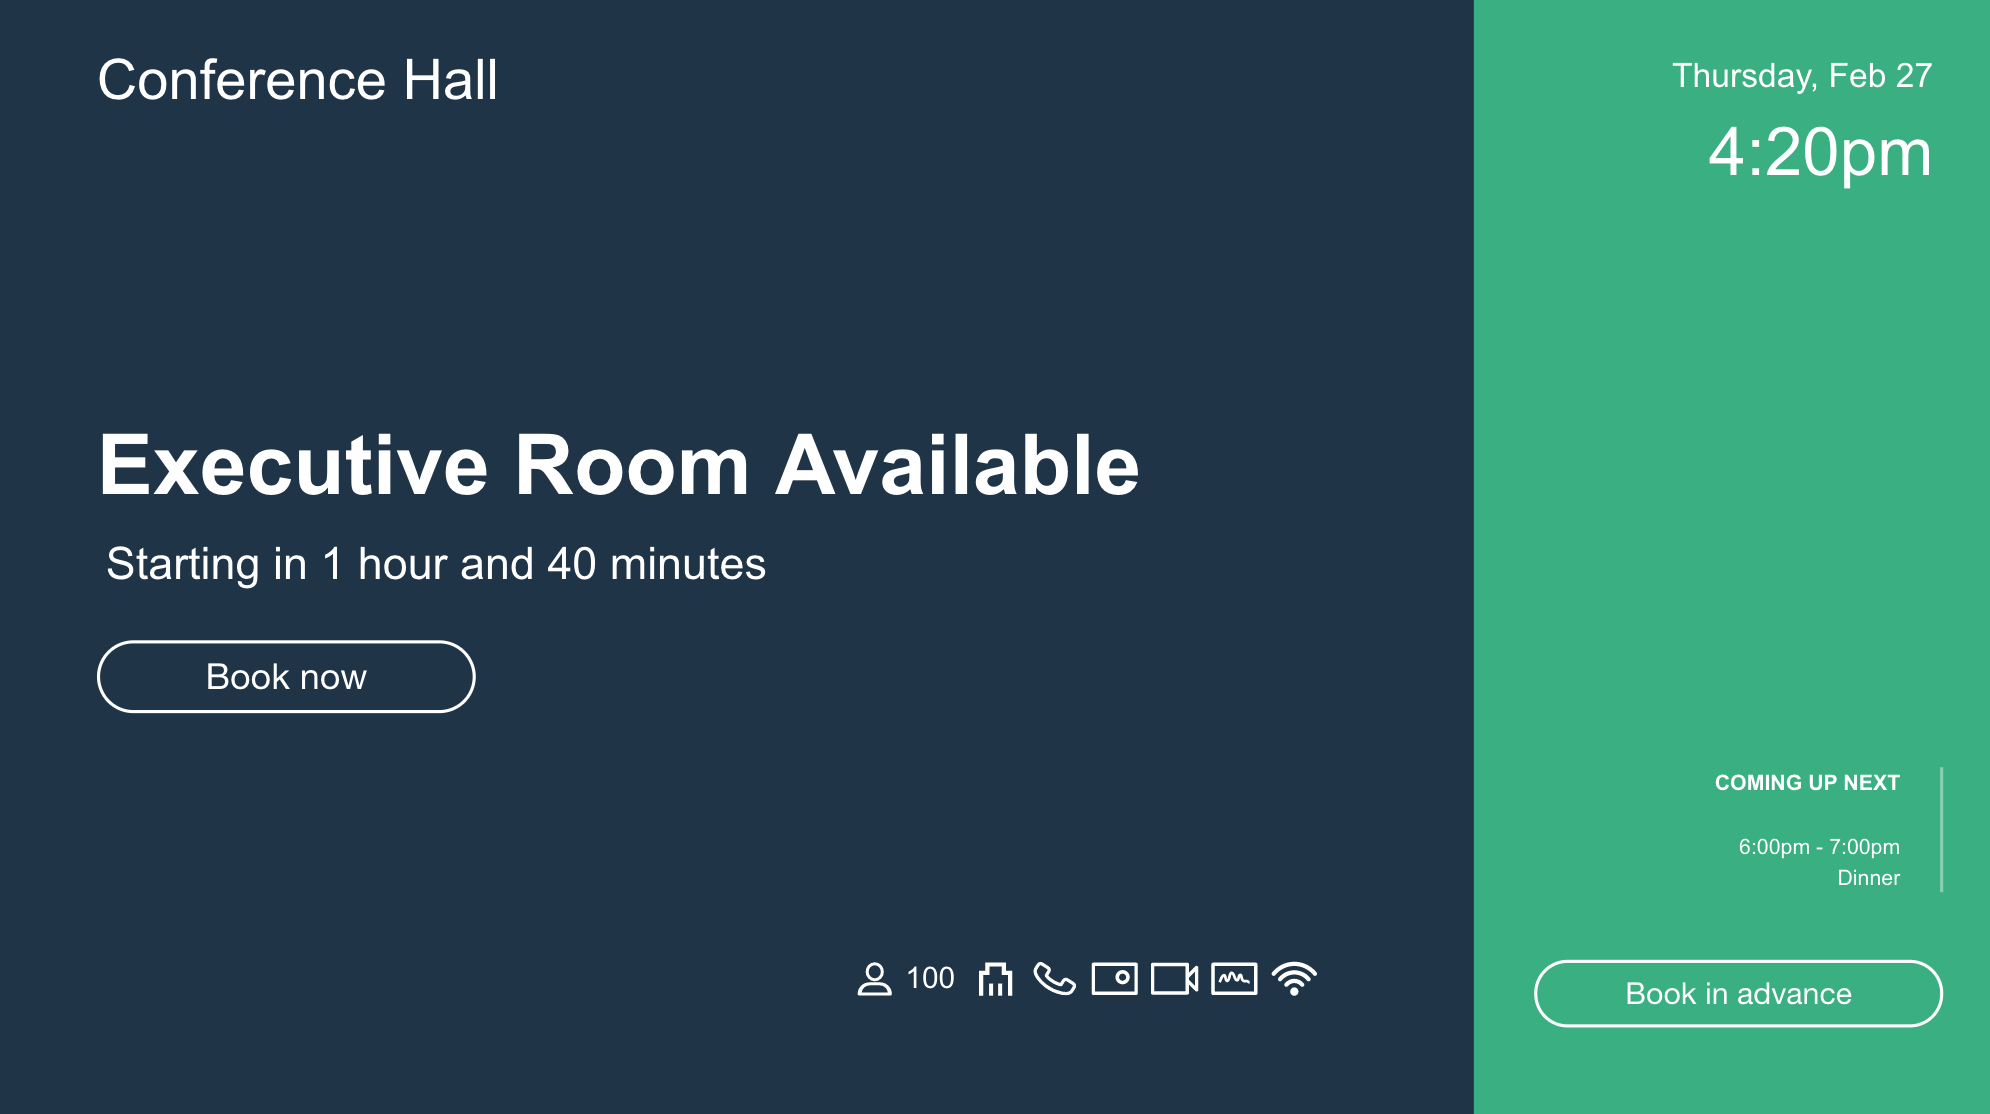Toggle the executive room booking view

pyautogui.click(x=286, y=675)
